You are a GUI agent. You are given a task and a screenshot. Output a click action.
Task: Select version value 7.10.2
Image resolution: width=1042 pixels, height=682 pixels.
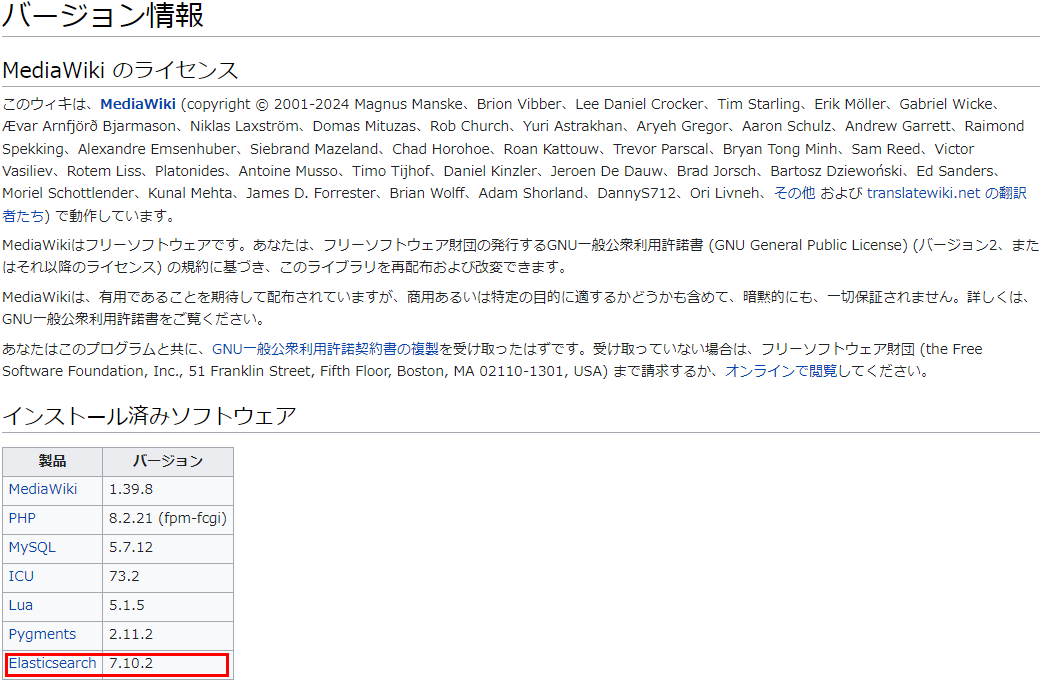click(x=131, y=663)
